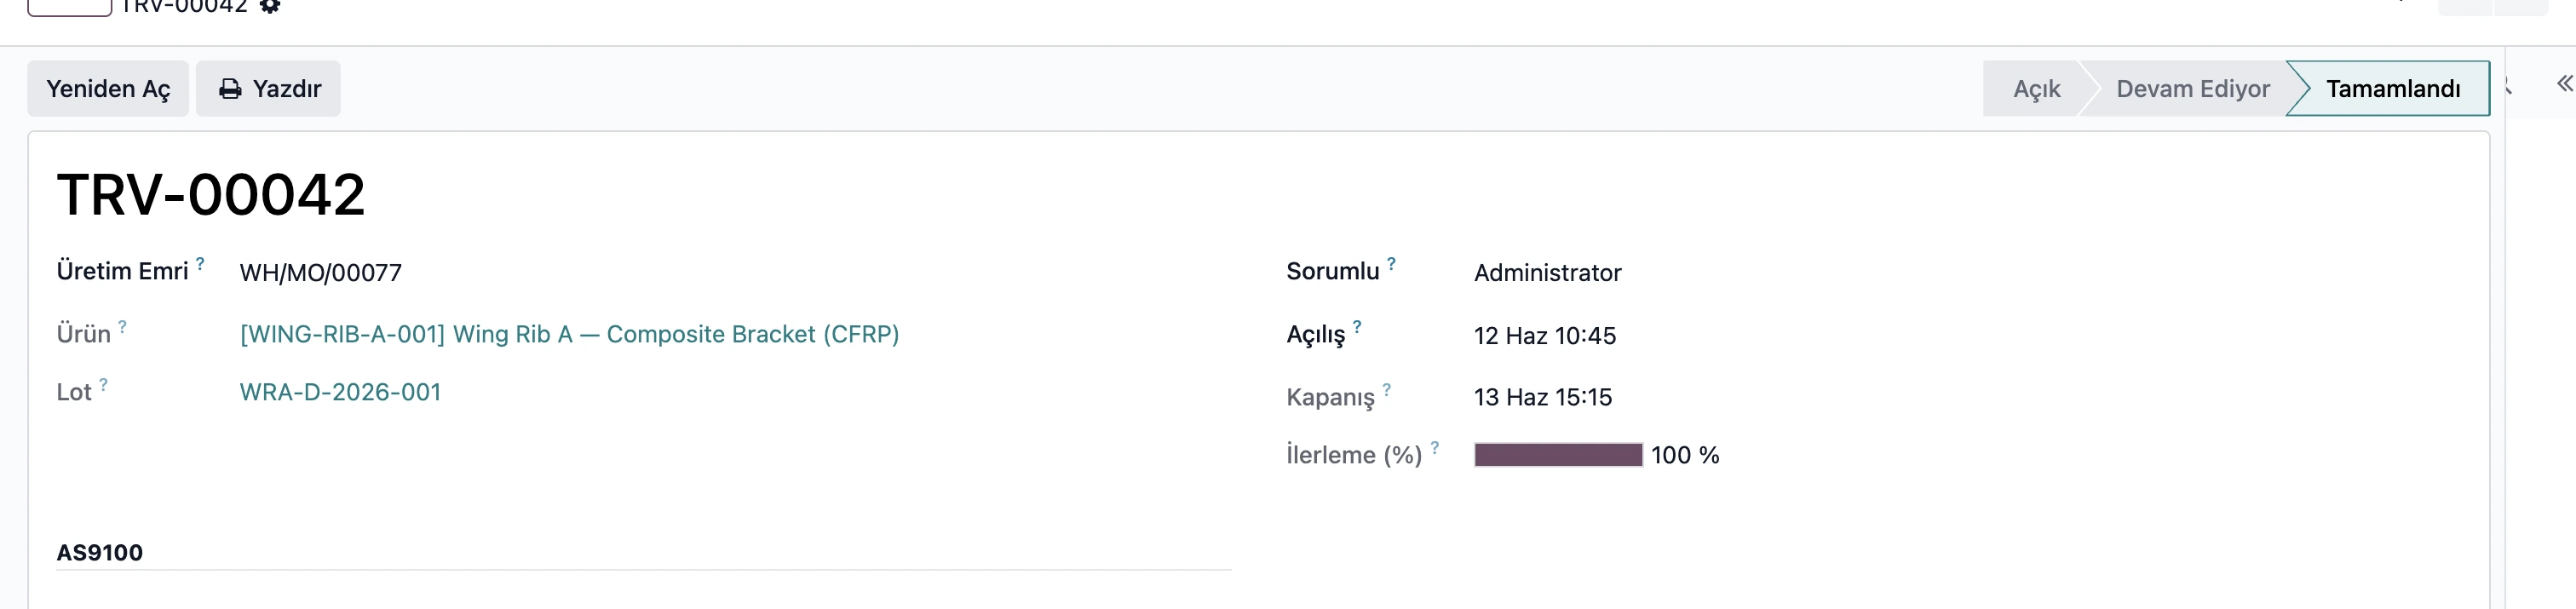This screenshot has width=2576, height=609.
Task: Show the help tooltip for İlerleme (%)
Action: pyautogui.click(x=1434, y=448)
